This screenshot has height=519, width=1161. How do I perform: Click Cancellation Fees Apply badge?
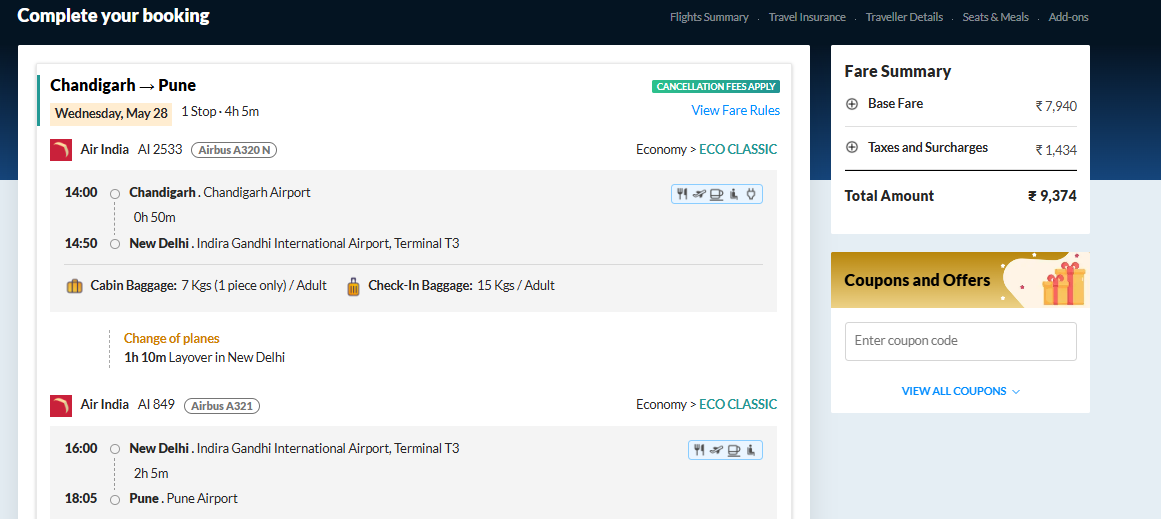pyautogui.click(x=716, y=87)
